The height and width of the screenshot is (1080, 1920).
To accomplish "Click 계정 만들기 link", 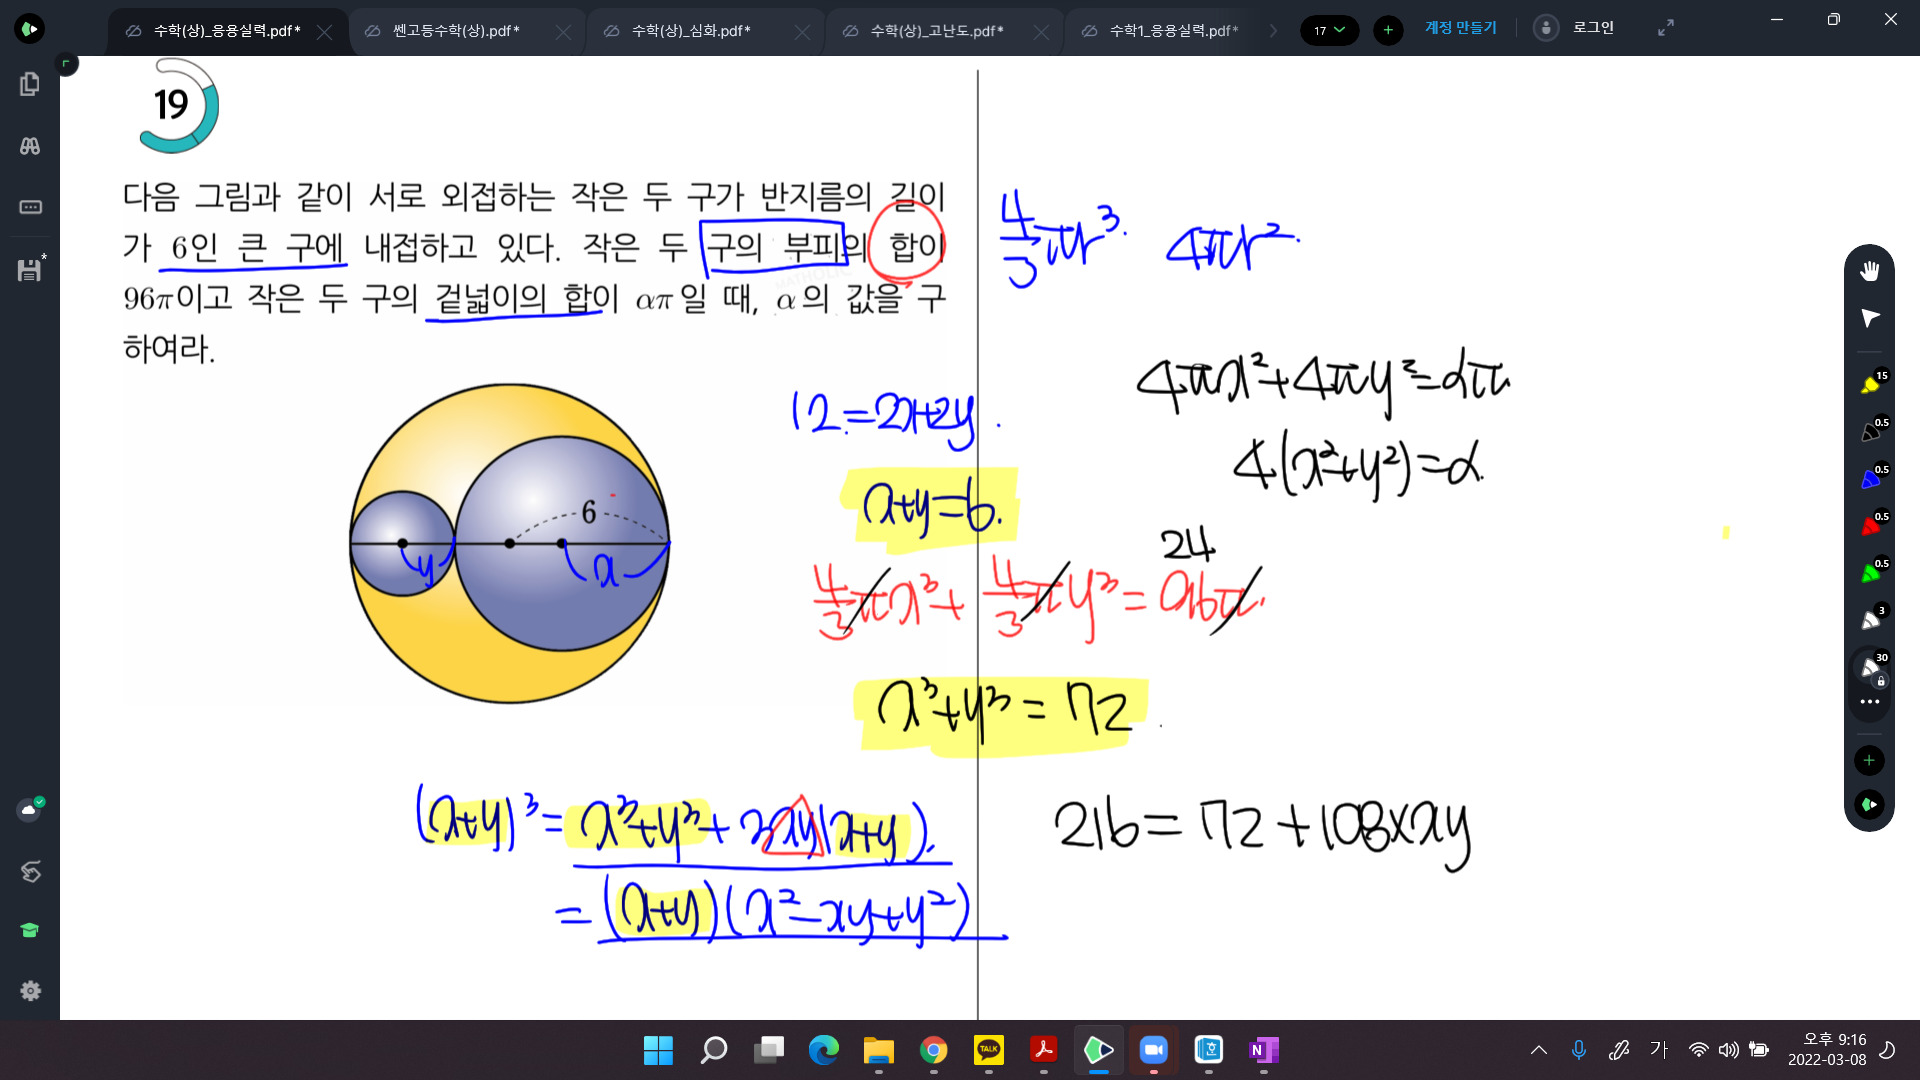I will pyautogui.click(x=1460, y=28).
